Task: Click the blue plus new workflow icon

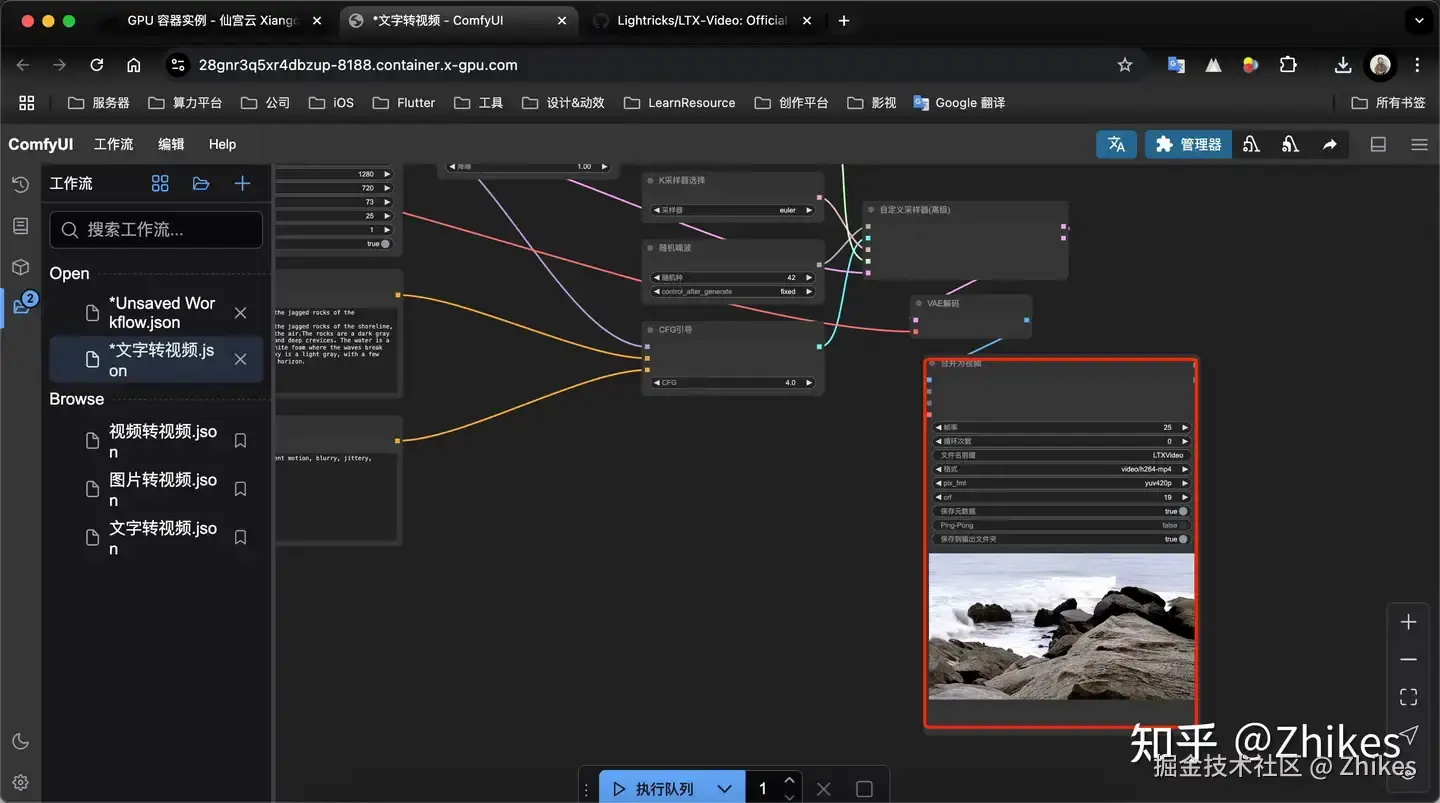Action: pyautogui.click(x=242, y=184)
